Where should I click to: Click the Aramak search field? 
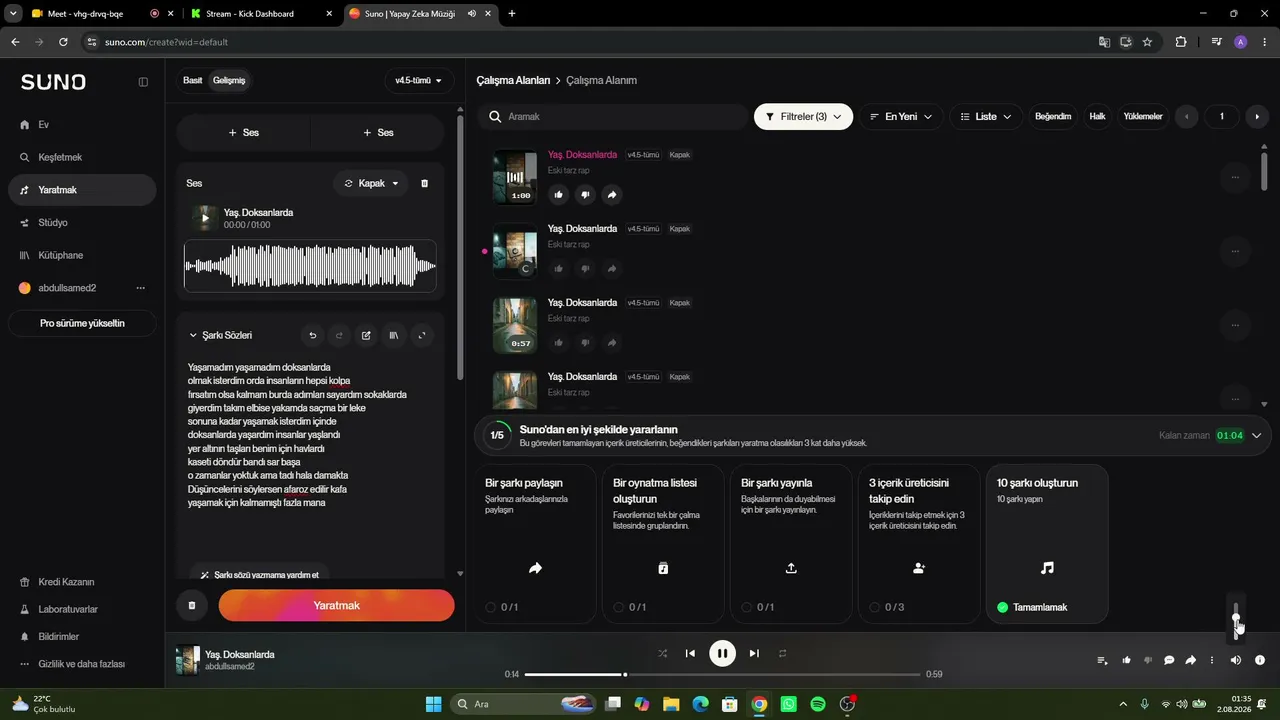(x=612, y=117)
